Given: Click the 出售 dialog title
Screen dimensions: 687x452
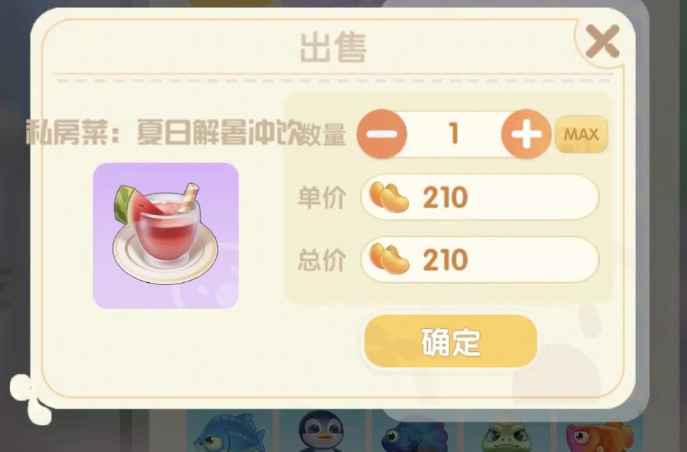Looking at the screenshot, I should [x=333, y=48].
